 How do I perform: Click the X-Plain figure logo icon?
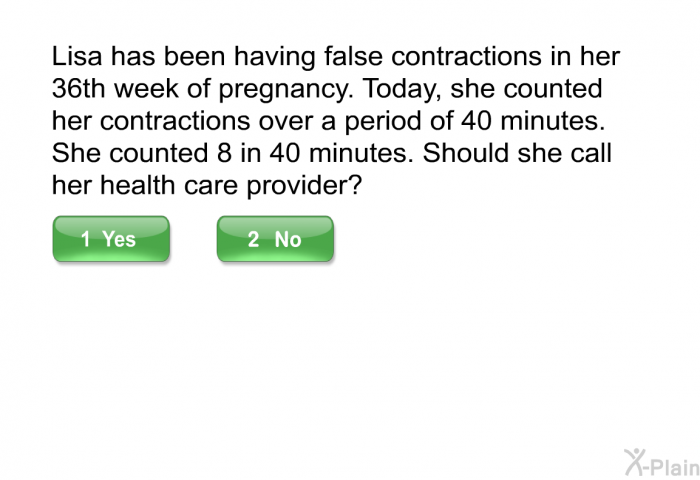[x=634, y=462]
